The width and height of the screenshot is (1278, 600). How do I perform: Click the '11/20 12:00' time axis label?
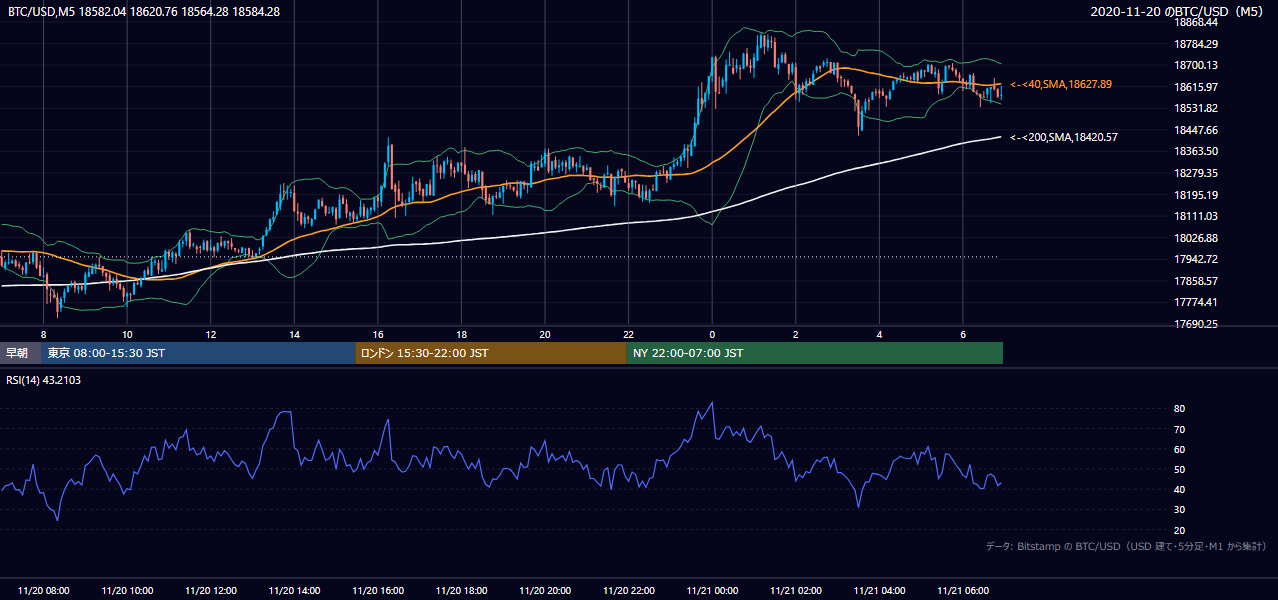[x=210, y=591]
